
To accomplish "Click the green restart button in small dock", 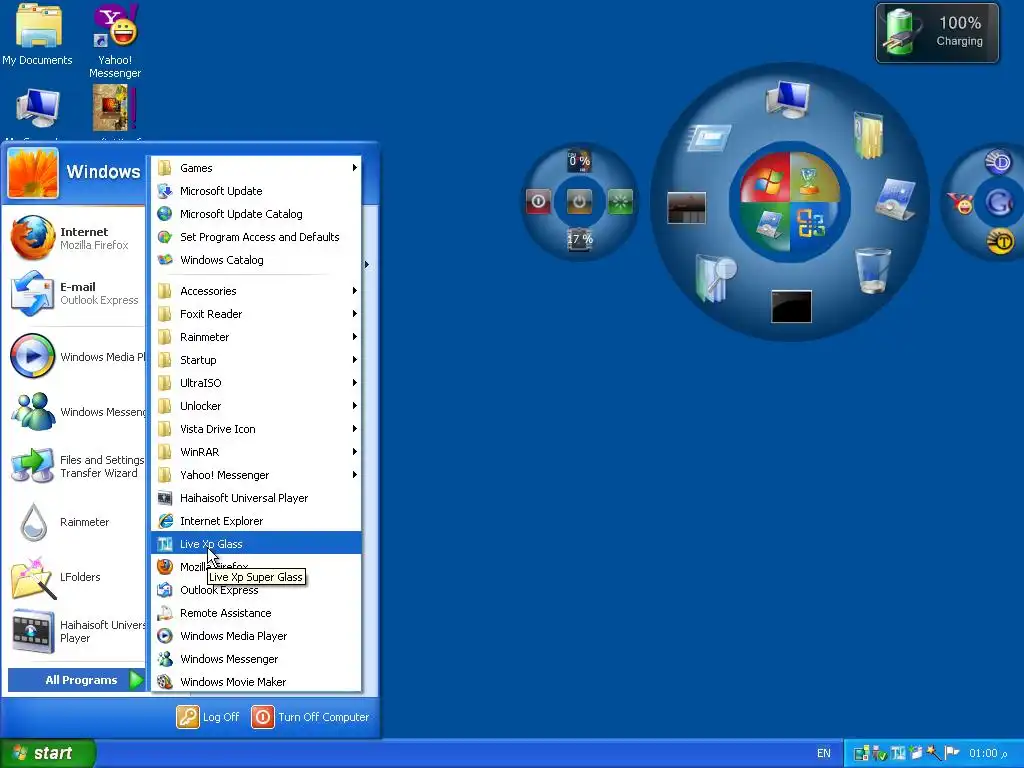I will click(620, 201).
